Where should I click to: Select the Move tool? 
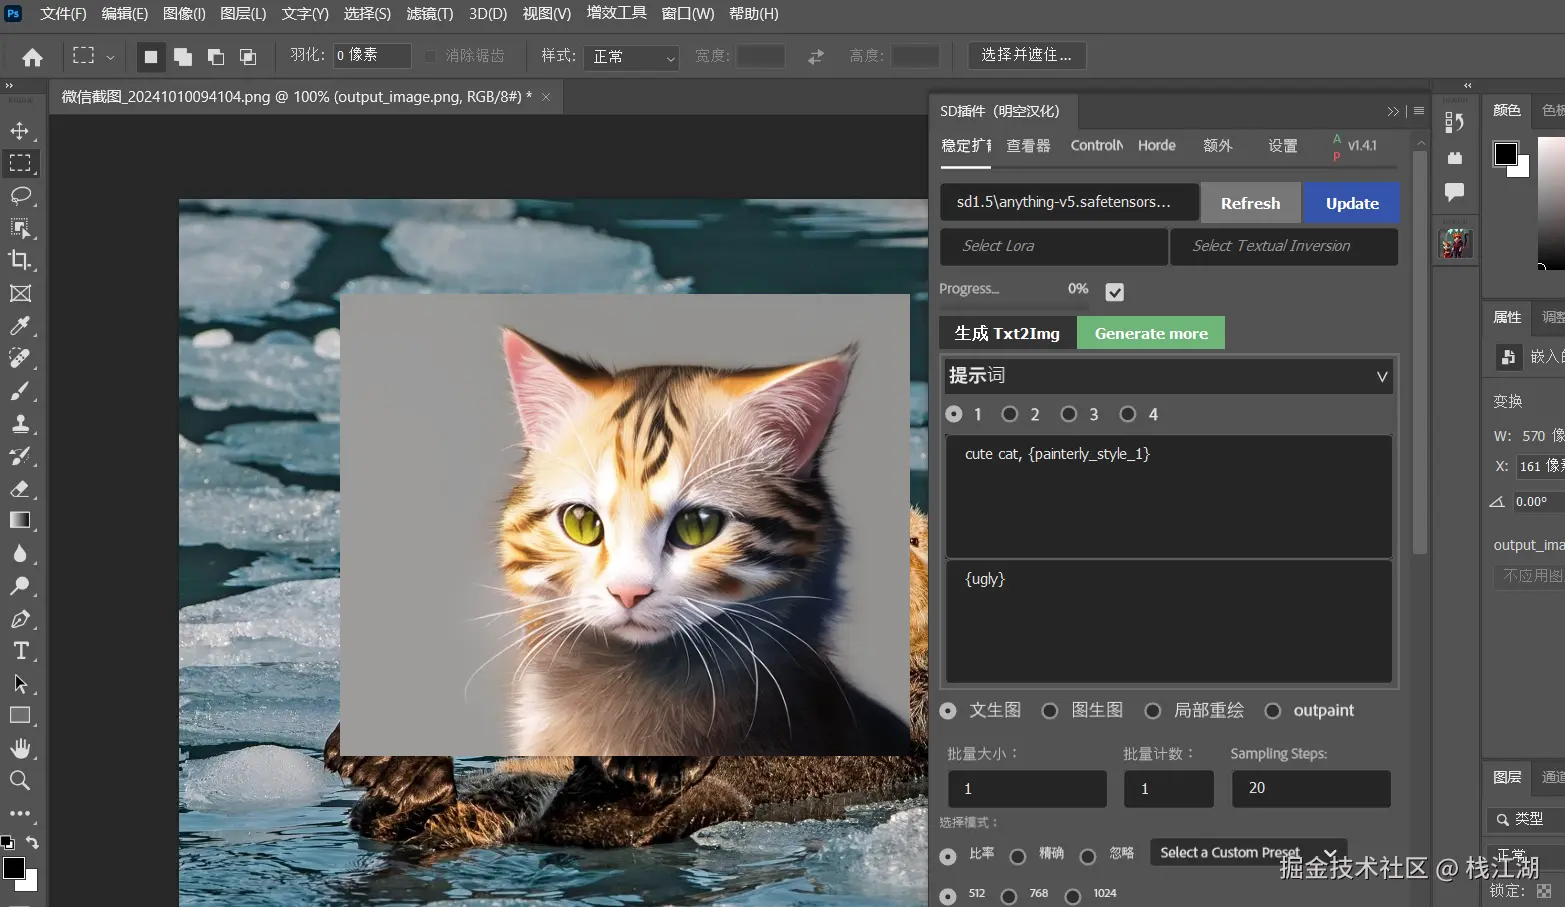[x=20, y=131]
